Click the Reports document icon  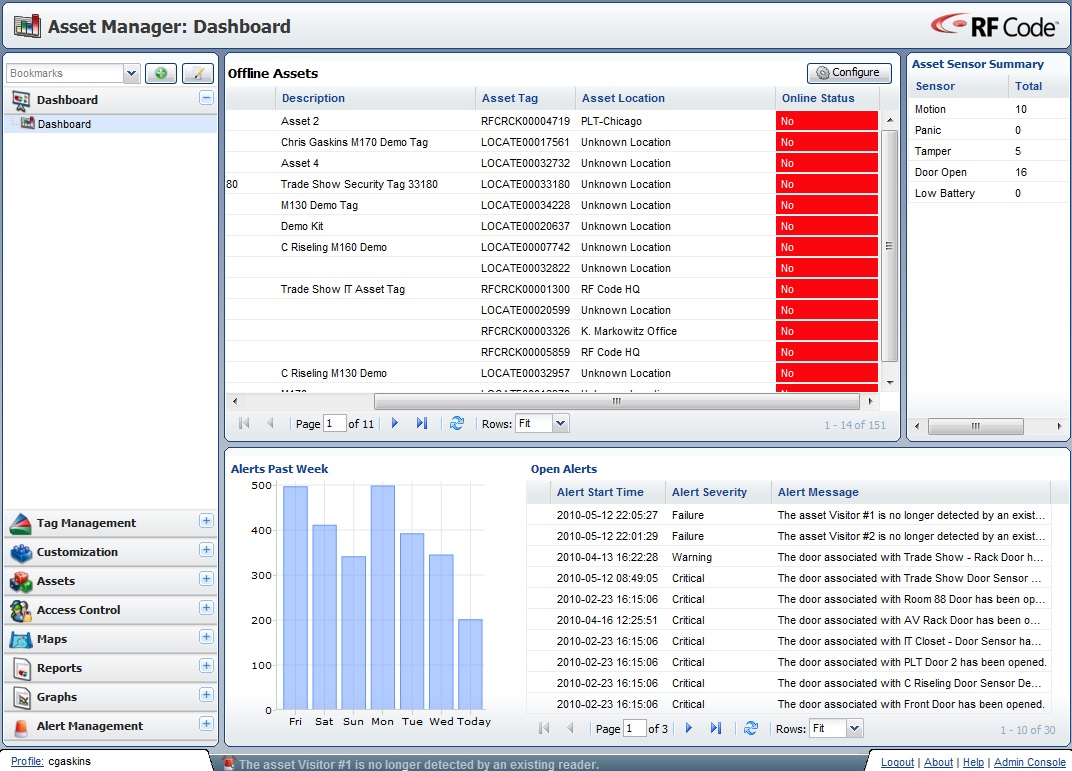coord(22,668)
